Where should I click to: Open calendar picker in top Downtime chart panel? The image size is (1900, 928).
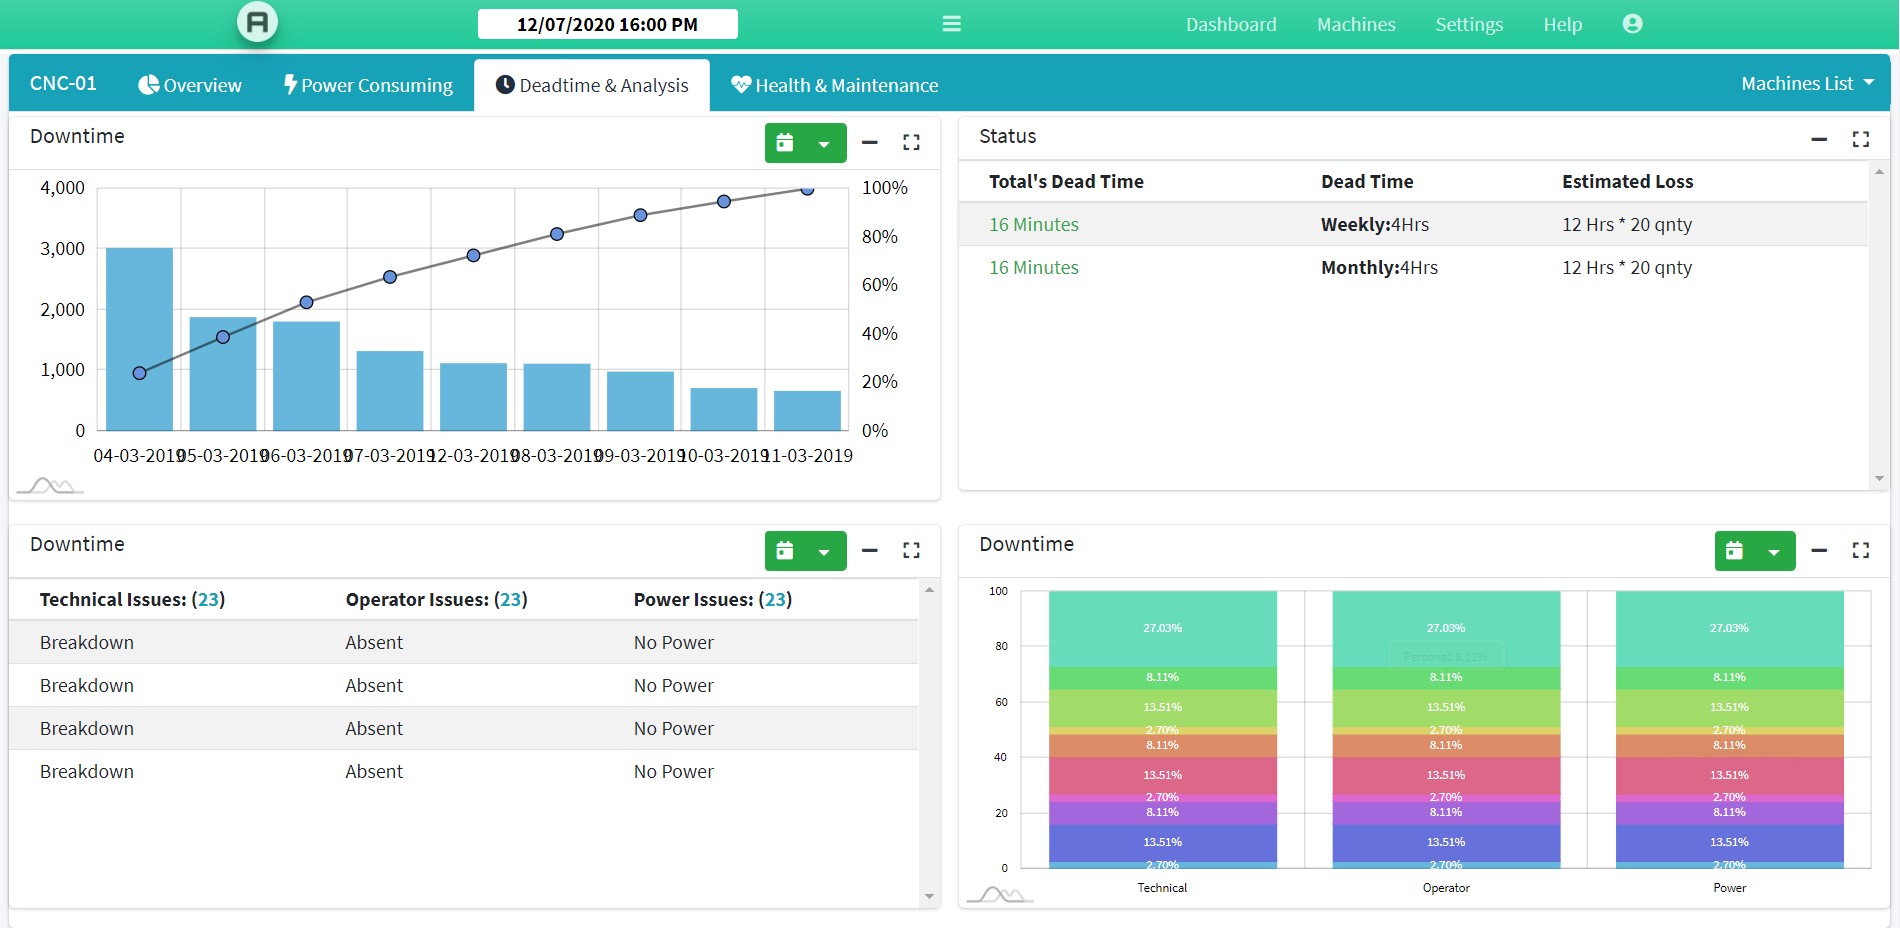click(x=785, y=143)
